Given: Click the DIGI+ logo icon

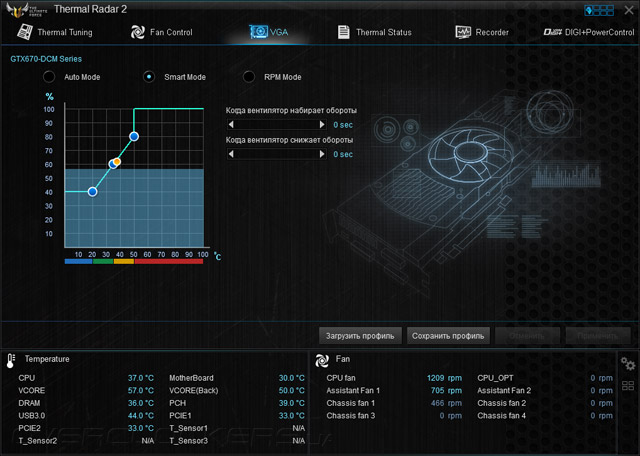Looking at the screenshot, I should click(x=553, y=32).
